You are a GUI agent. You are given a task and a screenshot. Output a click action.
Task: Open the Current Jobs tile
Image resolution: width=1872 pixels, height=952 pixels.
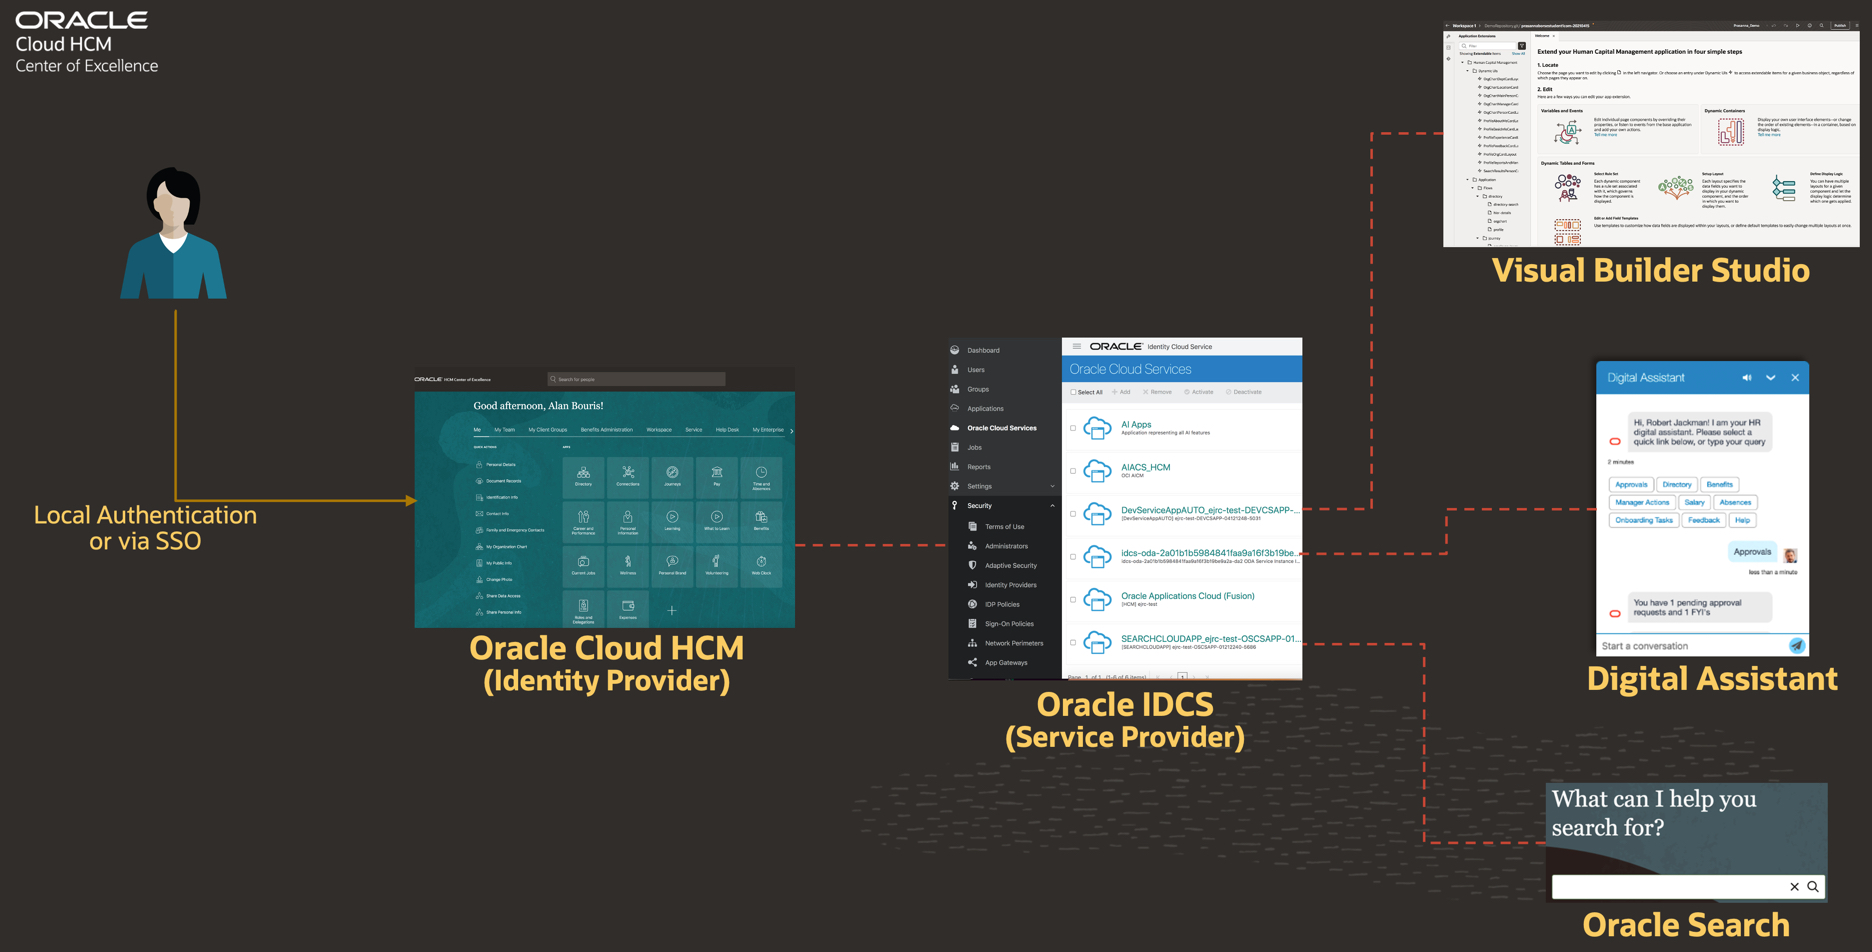583,565
